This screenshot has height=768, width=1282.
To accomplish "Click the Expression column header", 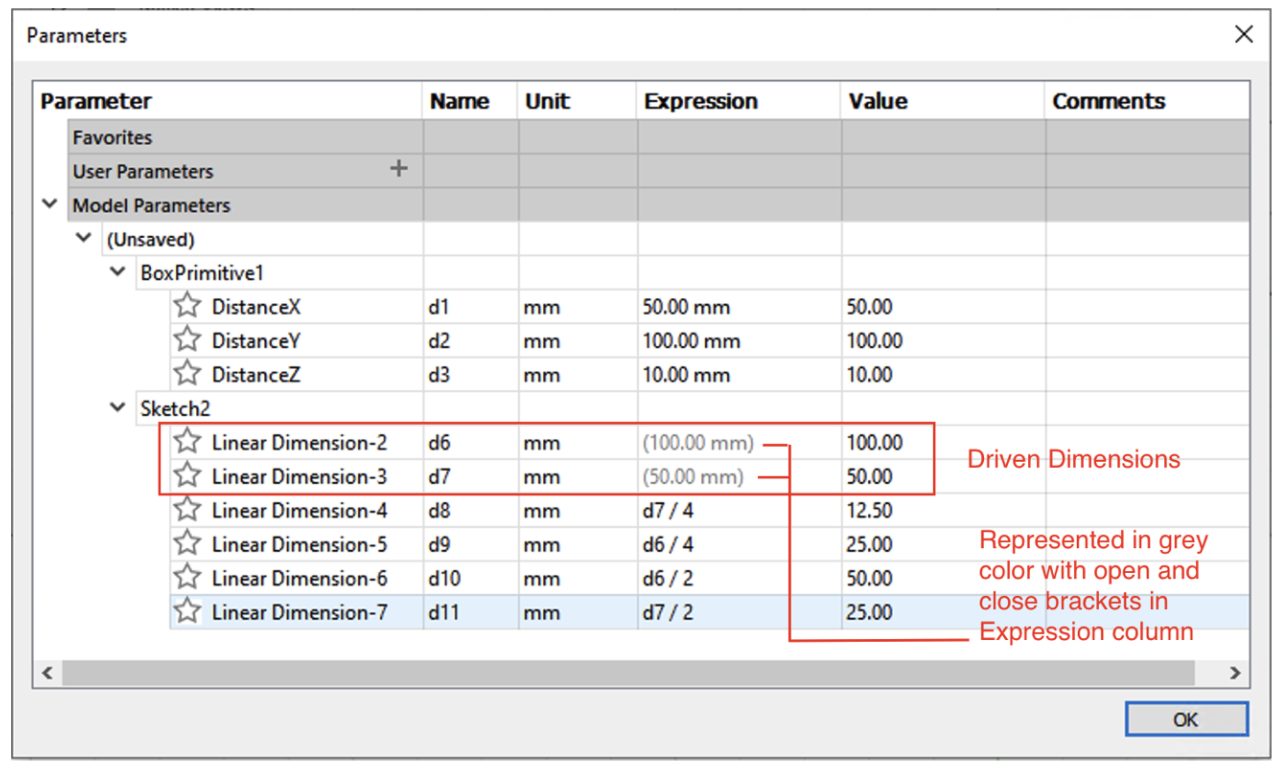I will click(x=700, y=101).
